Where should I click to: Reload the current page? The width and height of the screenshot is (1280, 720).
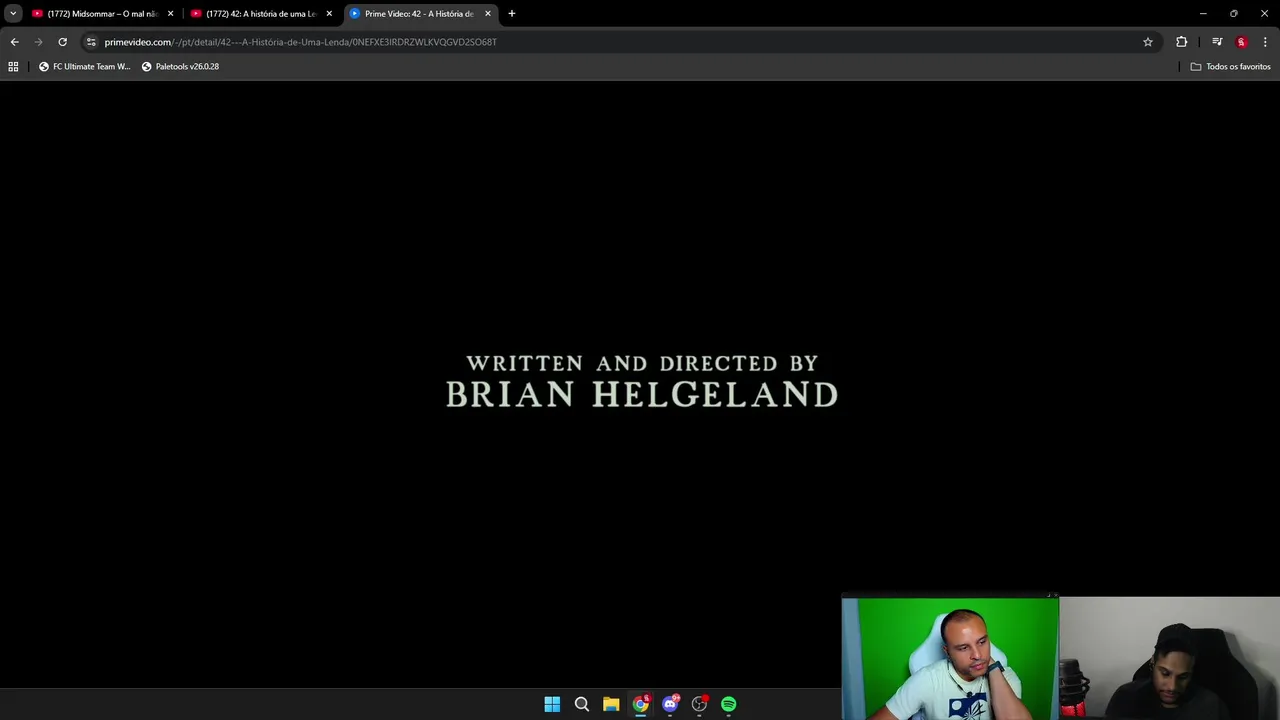click(62, 42)
